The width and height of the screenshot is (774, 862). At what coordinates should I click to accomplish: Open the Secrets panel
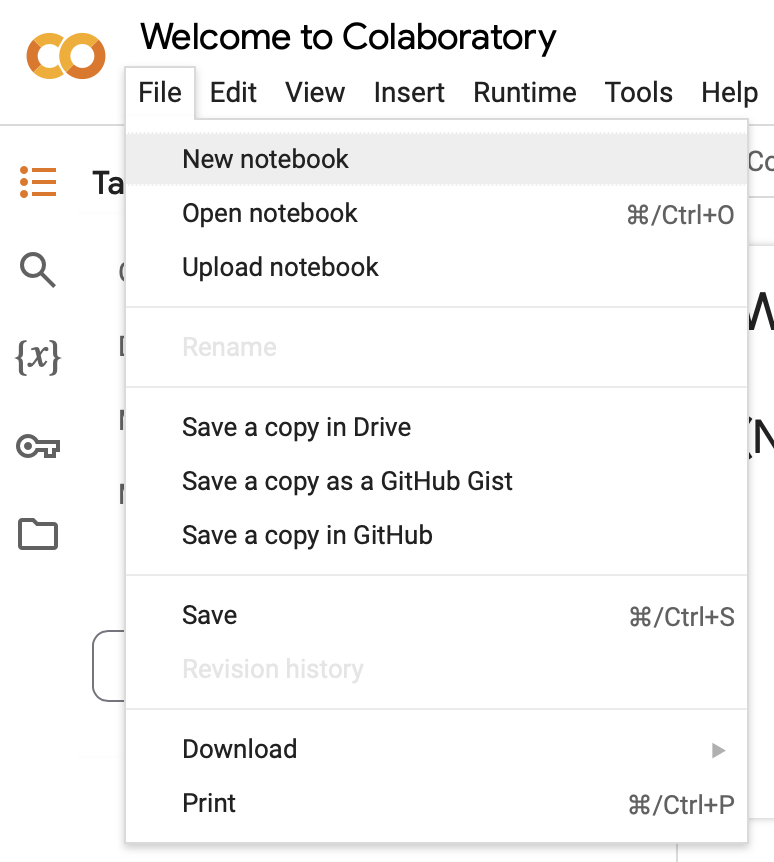point(37,447)
